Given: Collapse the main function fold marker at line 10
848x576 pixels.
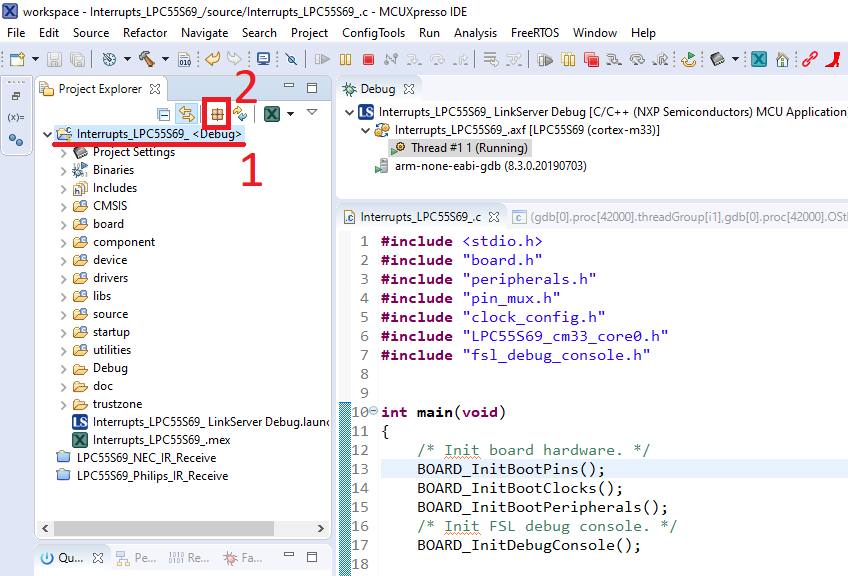Looking at the screenshot, I should click(372, 412).
